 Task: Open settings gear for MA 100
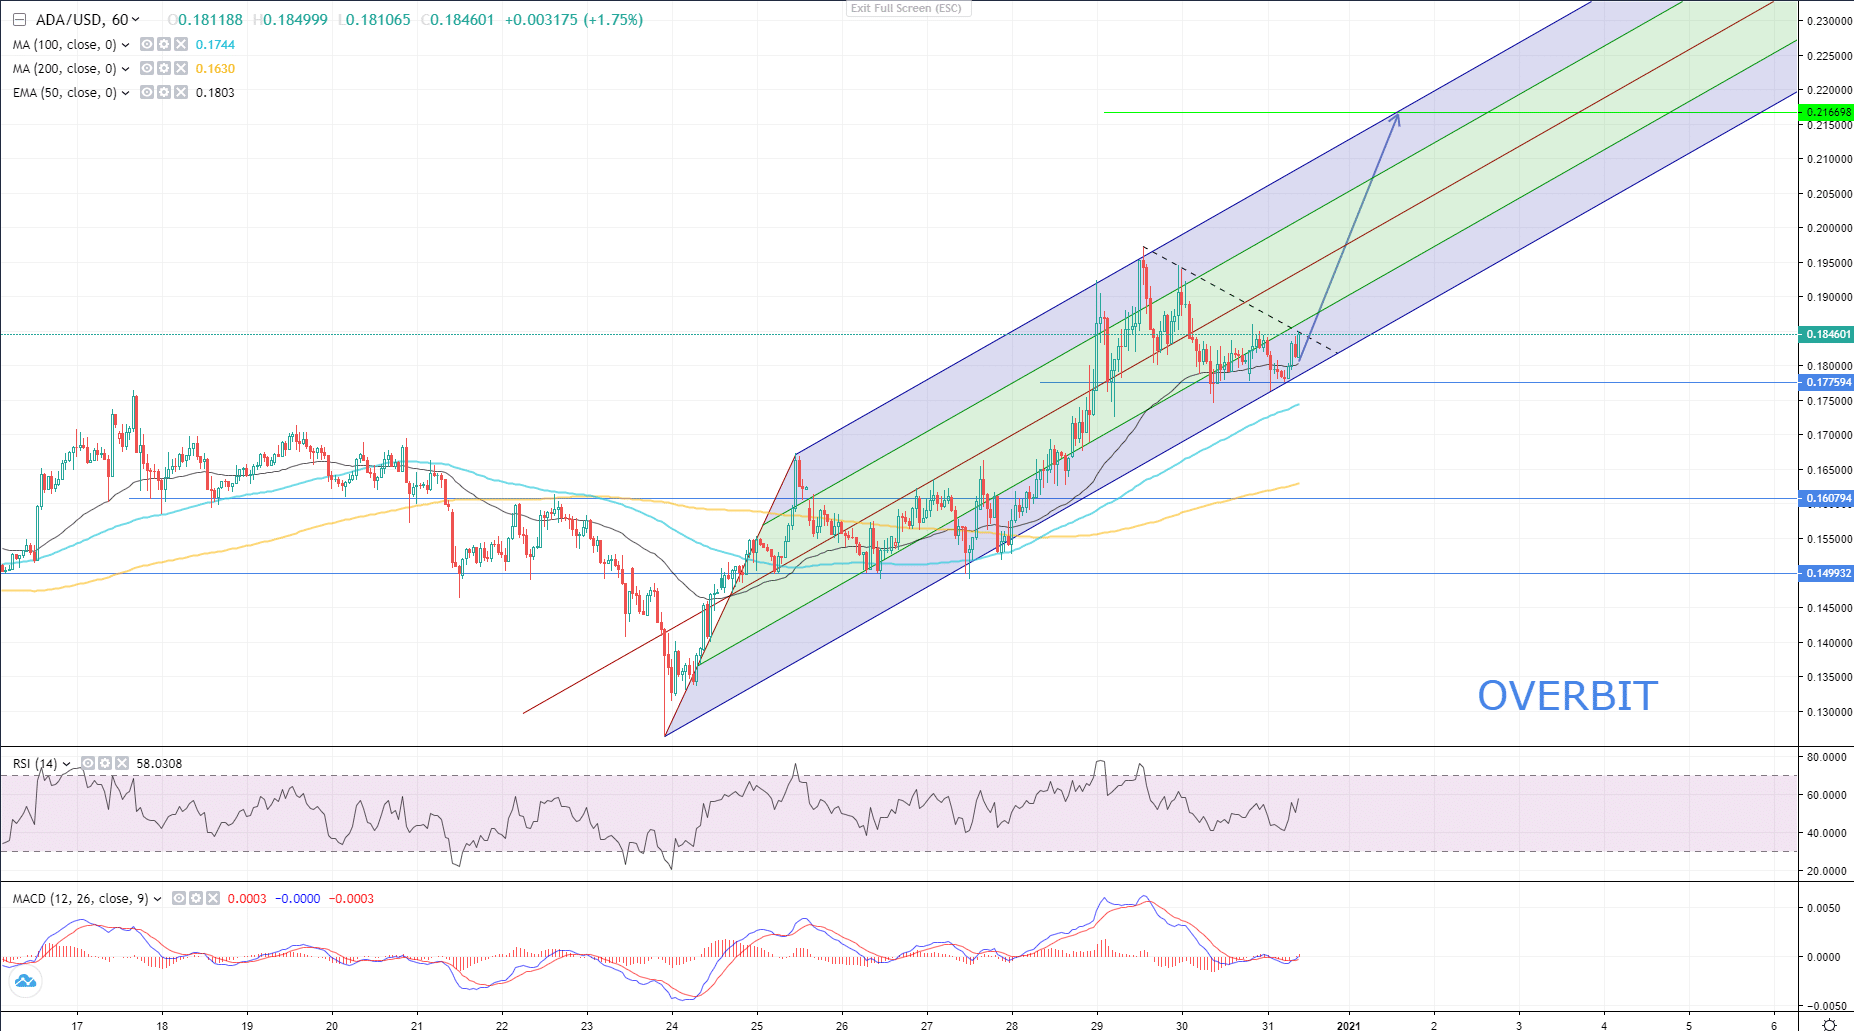tap(164, 44)
